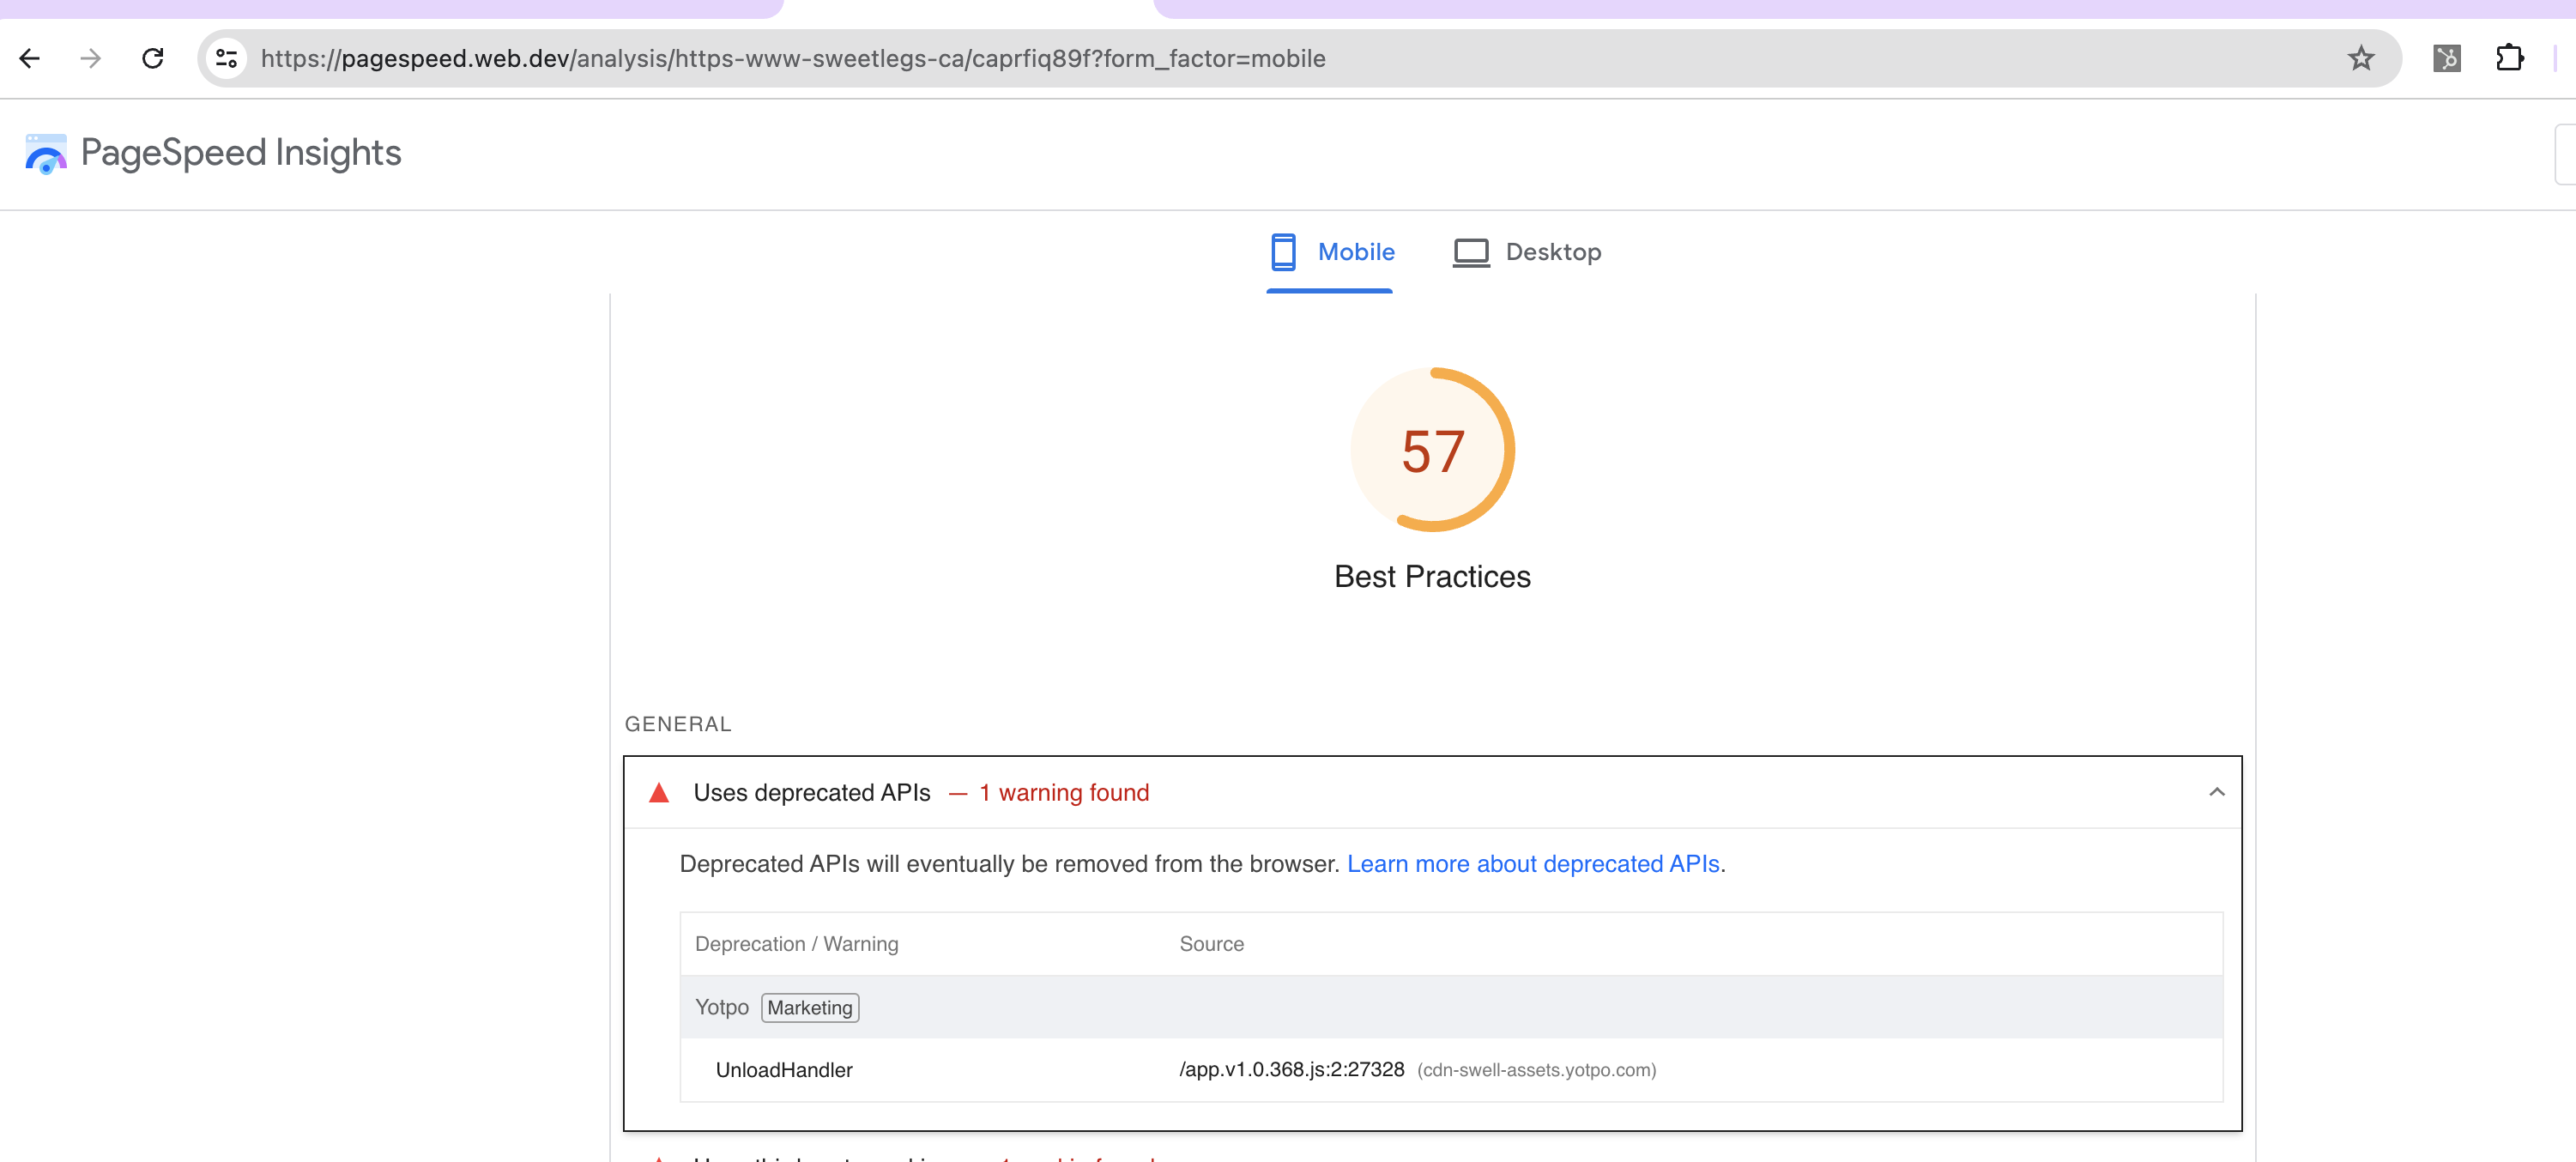Click the 1 warning found text
This screenshot has width=2576, height=1162.
(x=1064, y=793)
